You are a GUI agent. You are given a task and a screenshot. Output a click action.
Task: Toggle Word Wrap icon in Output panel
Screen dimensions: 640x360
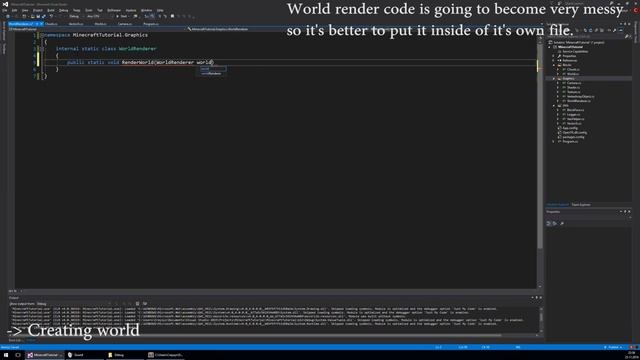[145, 304]
